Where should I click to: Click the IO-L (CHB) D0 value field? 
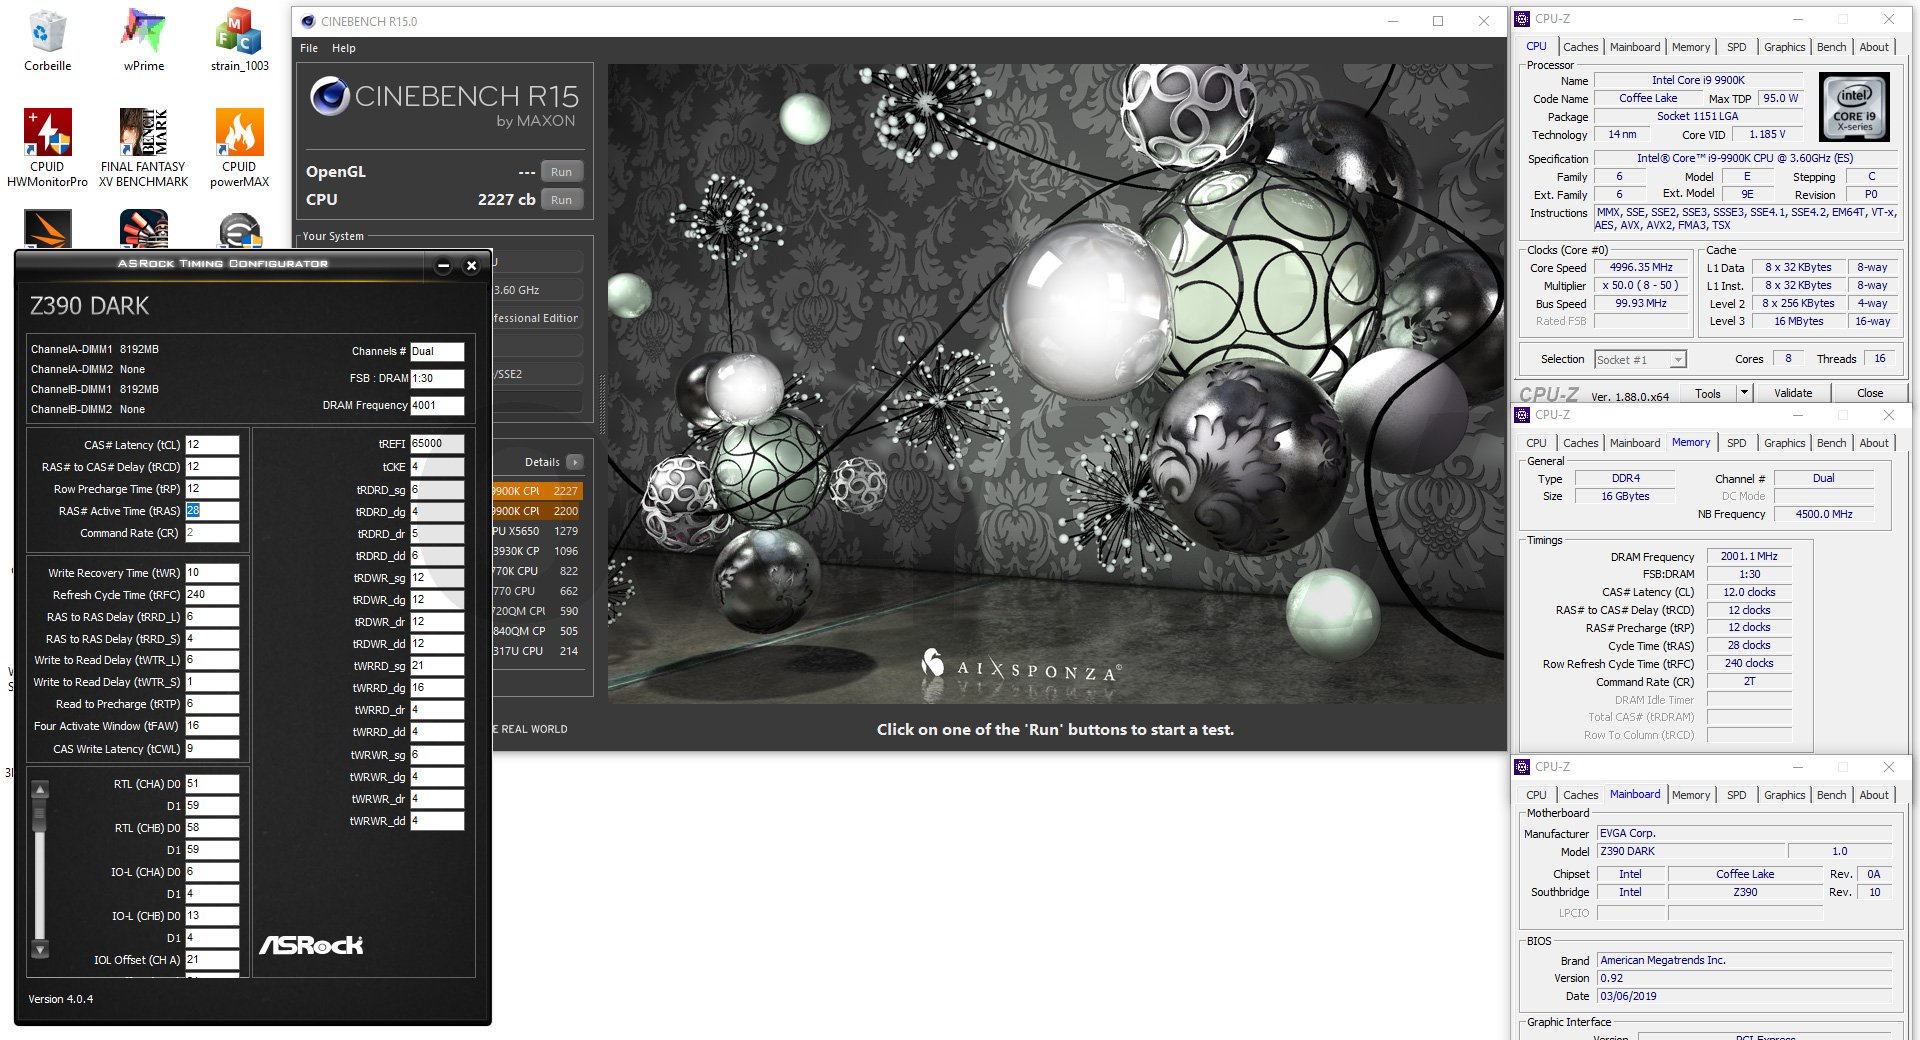pos(212,916)
